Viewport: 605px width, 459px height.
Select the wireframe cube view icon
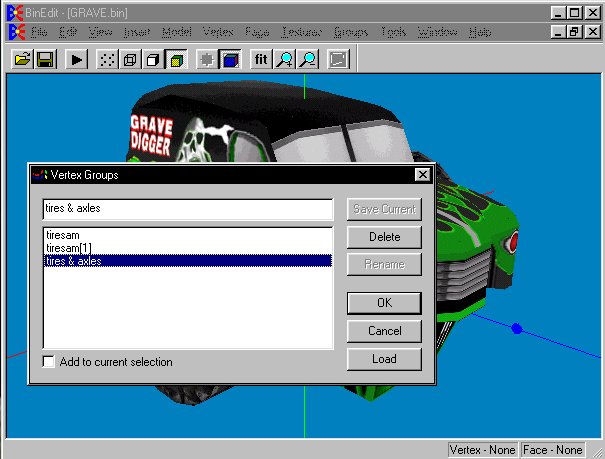tap(130, 60)
